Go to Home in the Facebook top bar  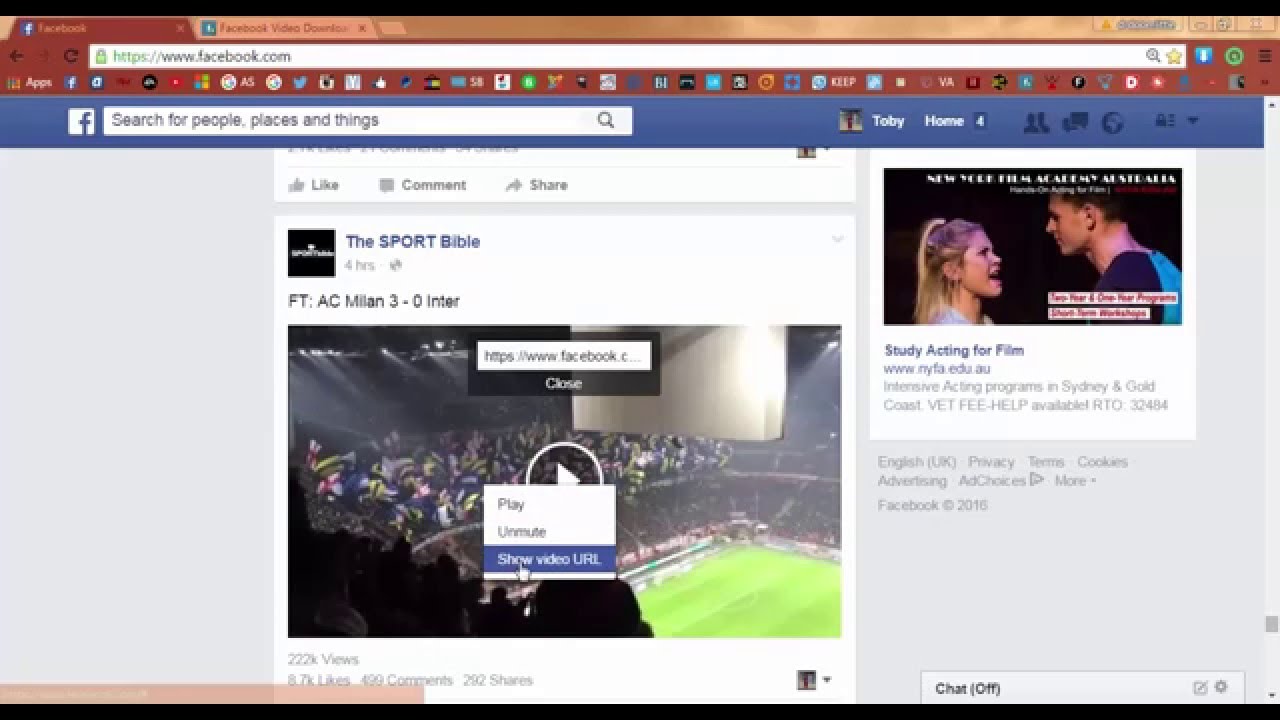[x=944, y=121]
